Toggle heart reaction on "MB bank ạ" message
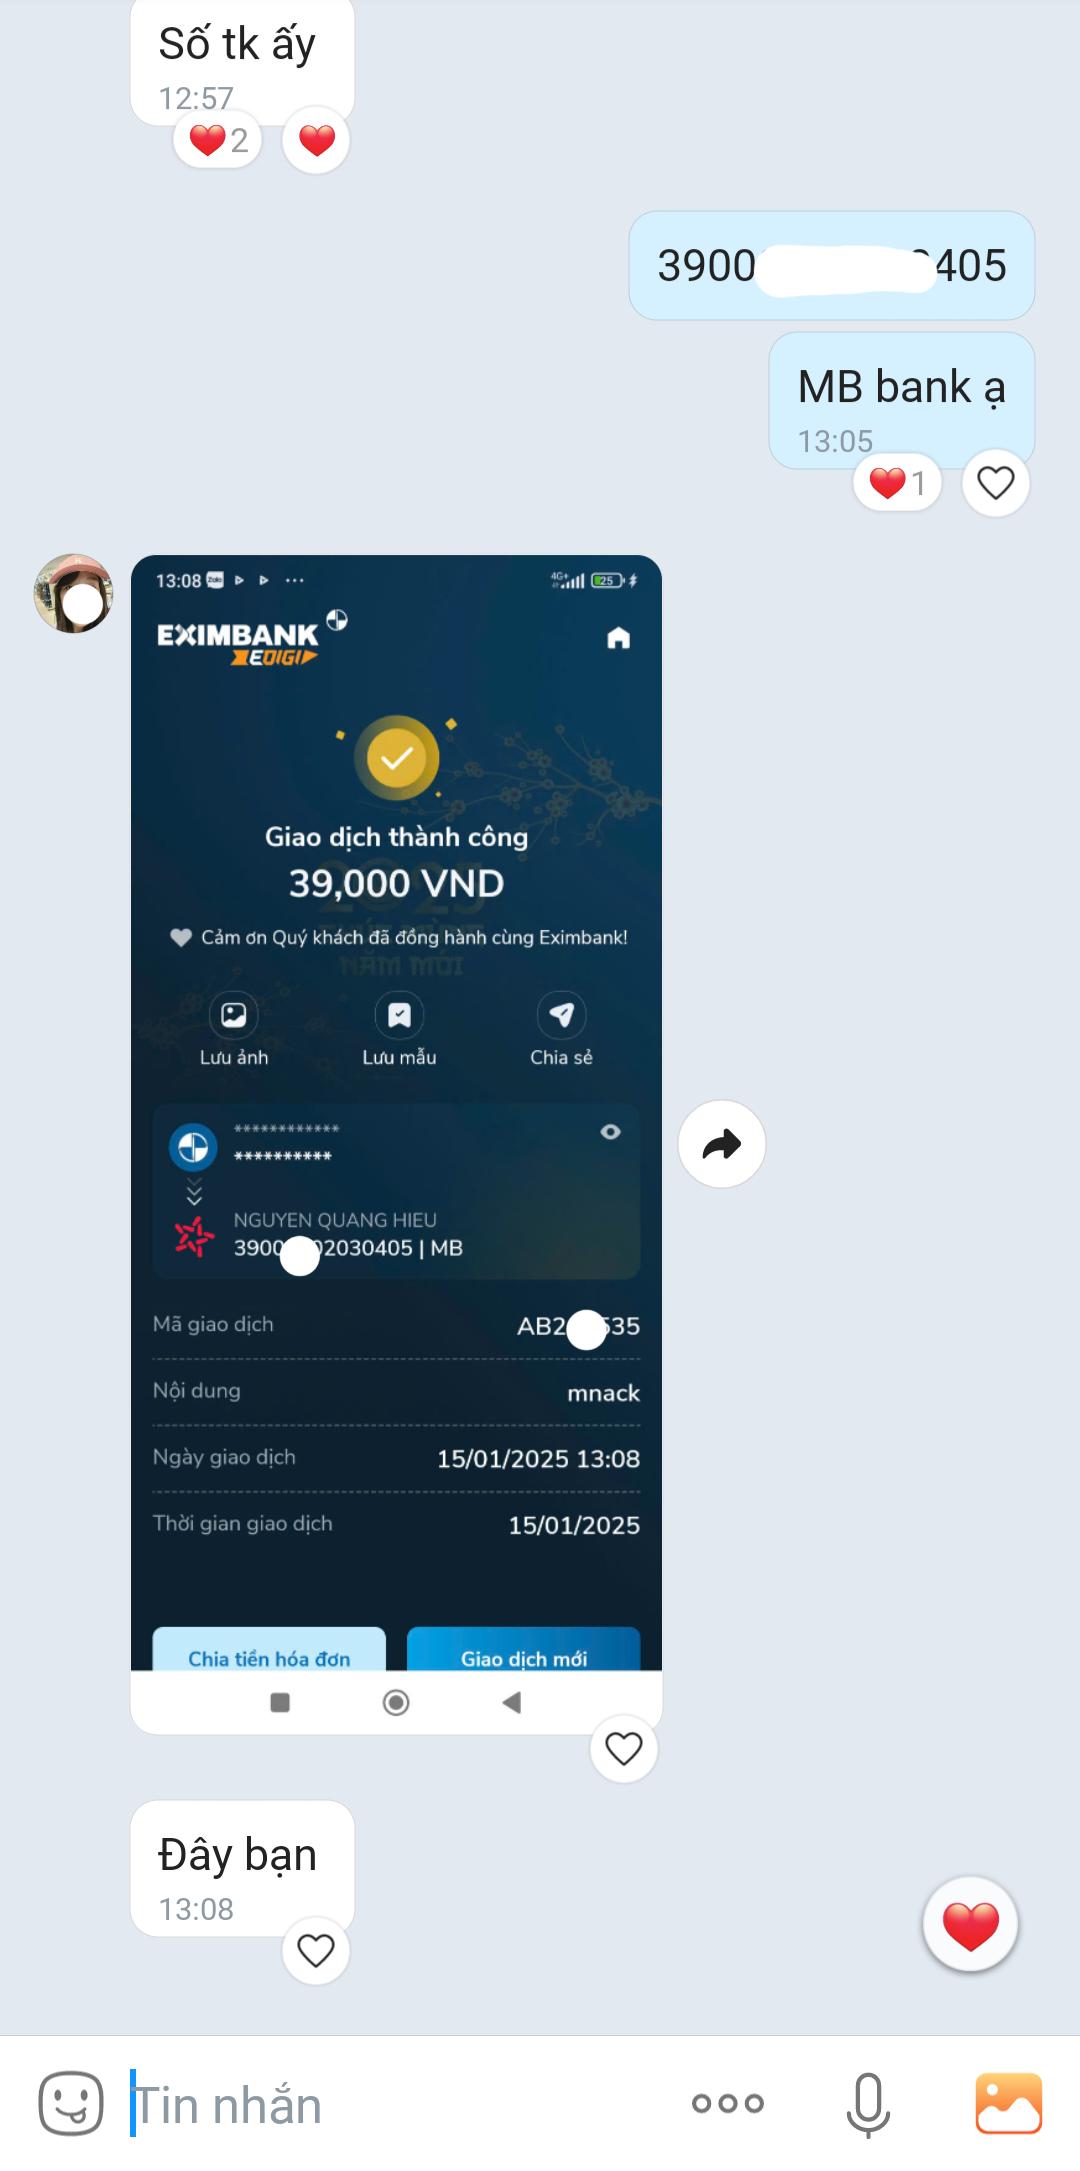The height and width of the screenshot is (2171, 1080). tap(996, 483)
